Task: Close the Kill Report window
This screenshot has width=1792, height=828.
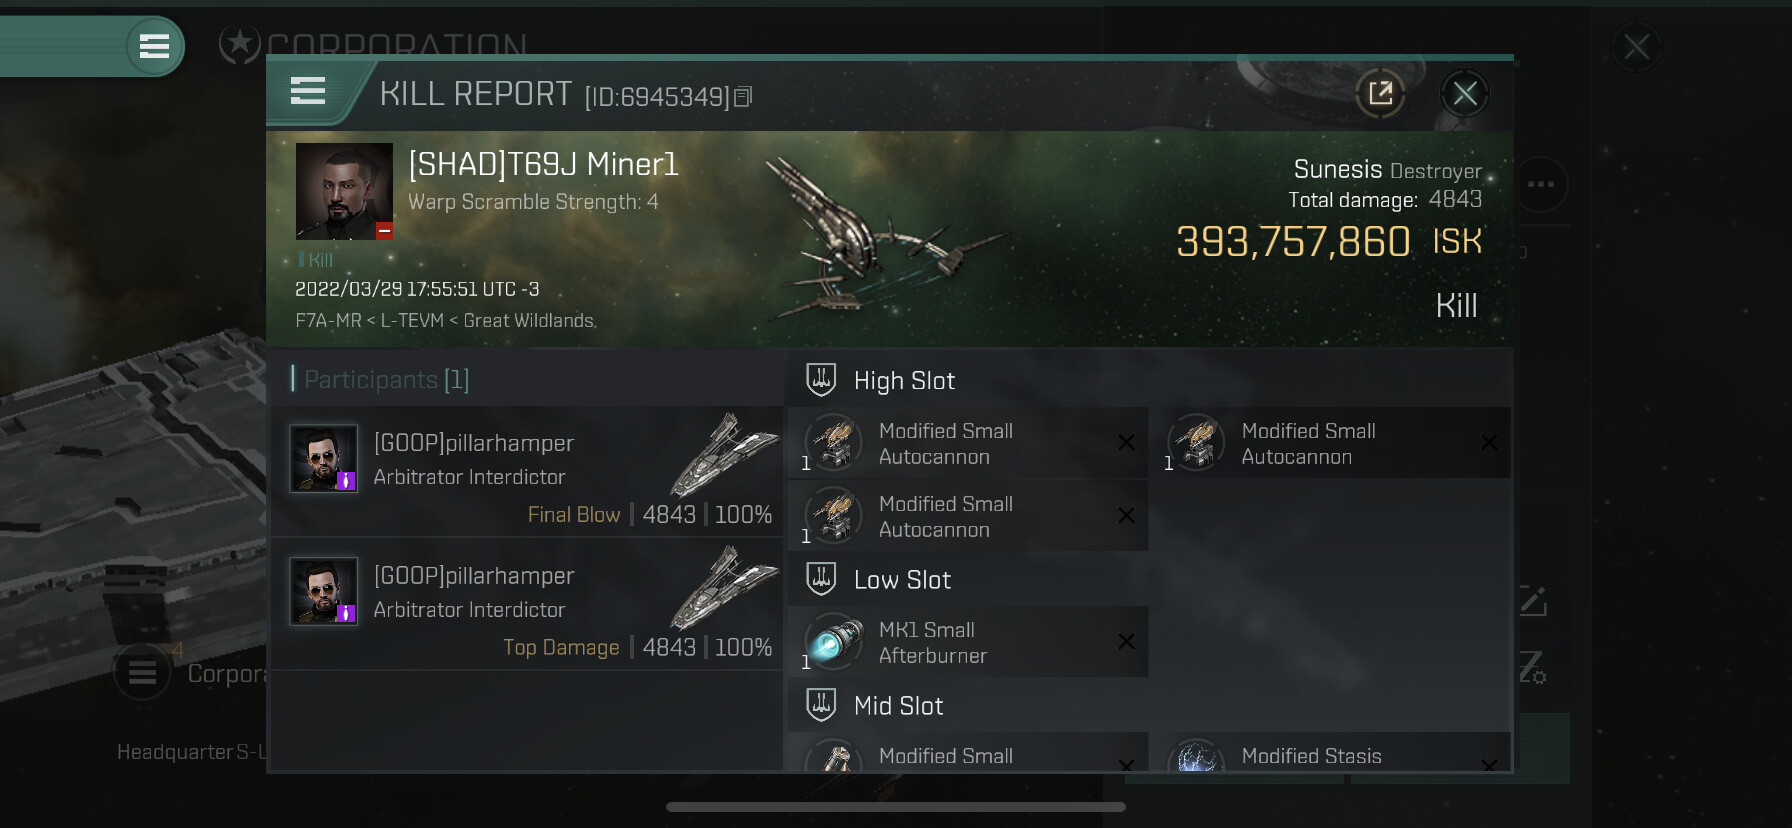Action: click(1465, 94)
